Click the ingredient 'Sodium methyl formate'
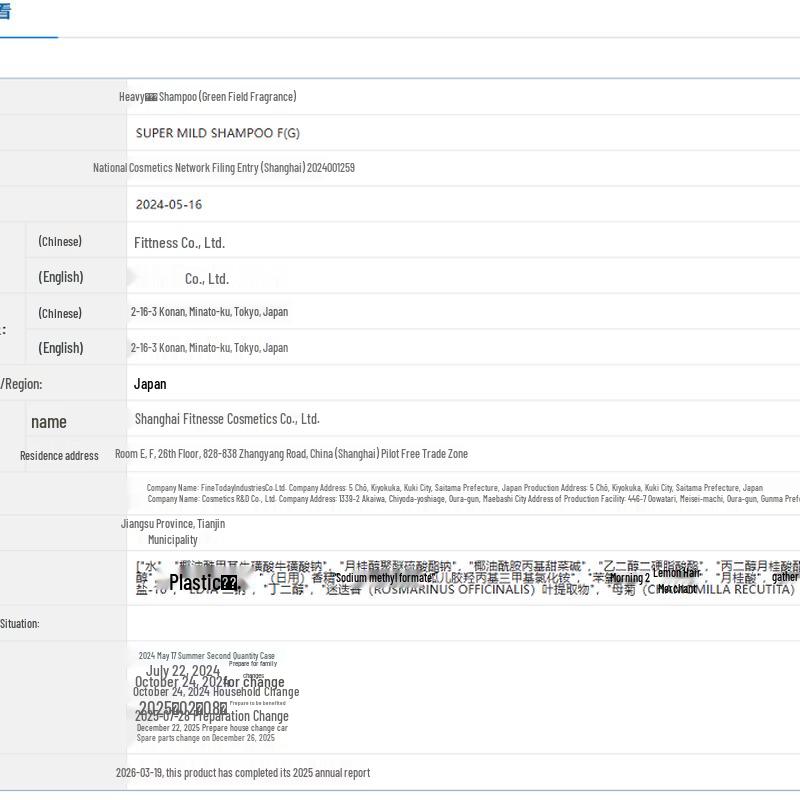This screenshot has width=800, height=800. click(384, 578)
